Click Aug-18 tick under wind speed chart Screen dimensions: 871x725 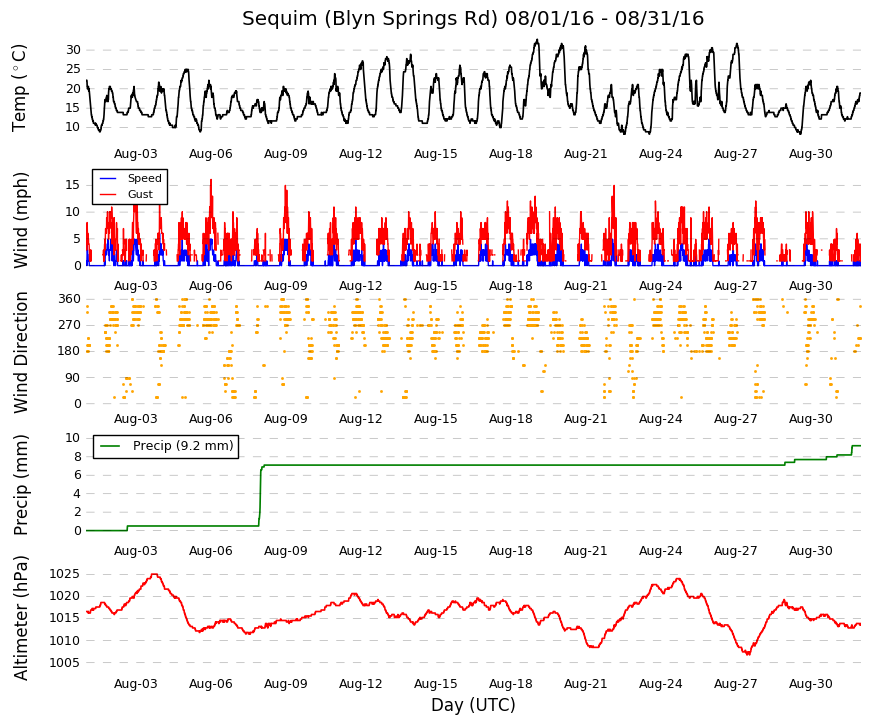click(x=510, y=286)
